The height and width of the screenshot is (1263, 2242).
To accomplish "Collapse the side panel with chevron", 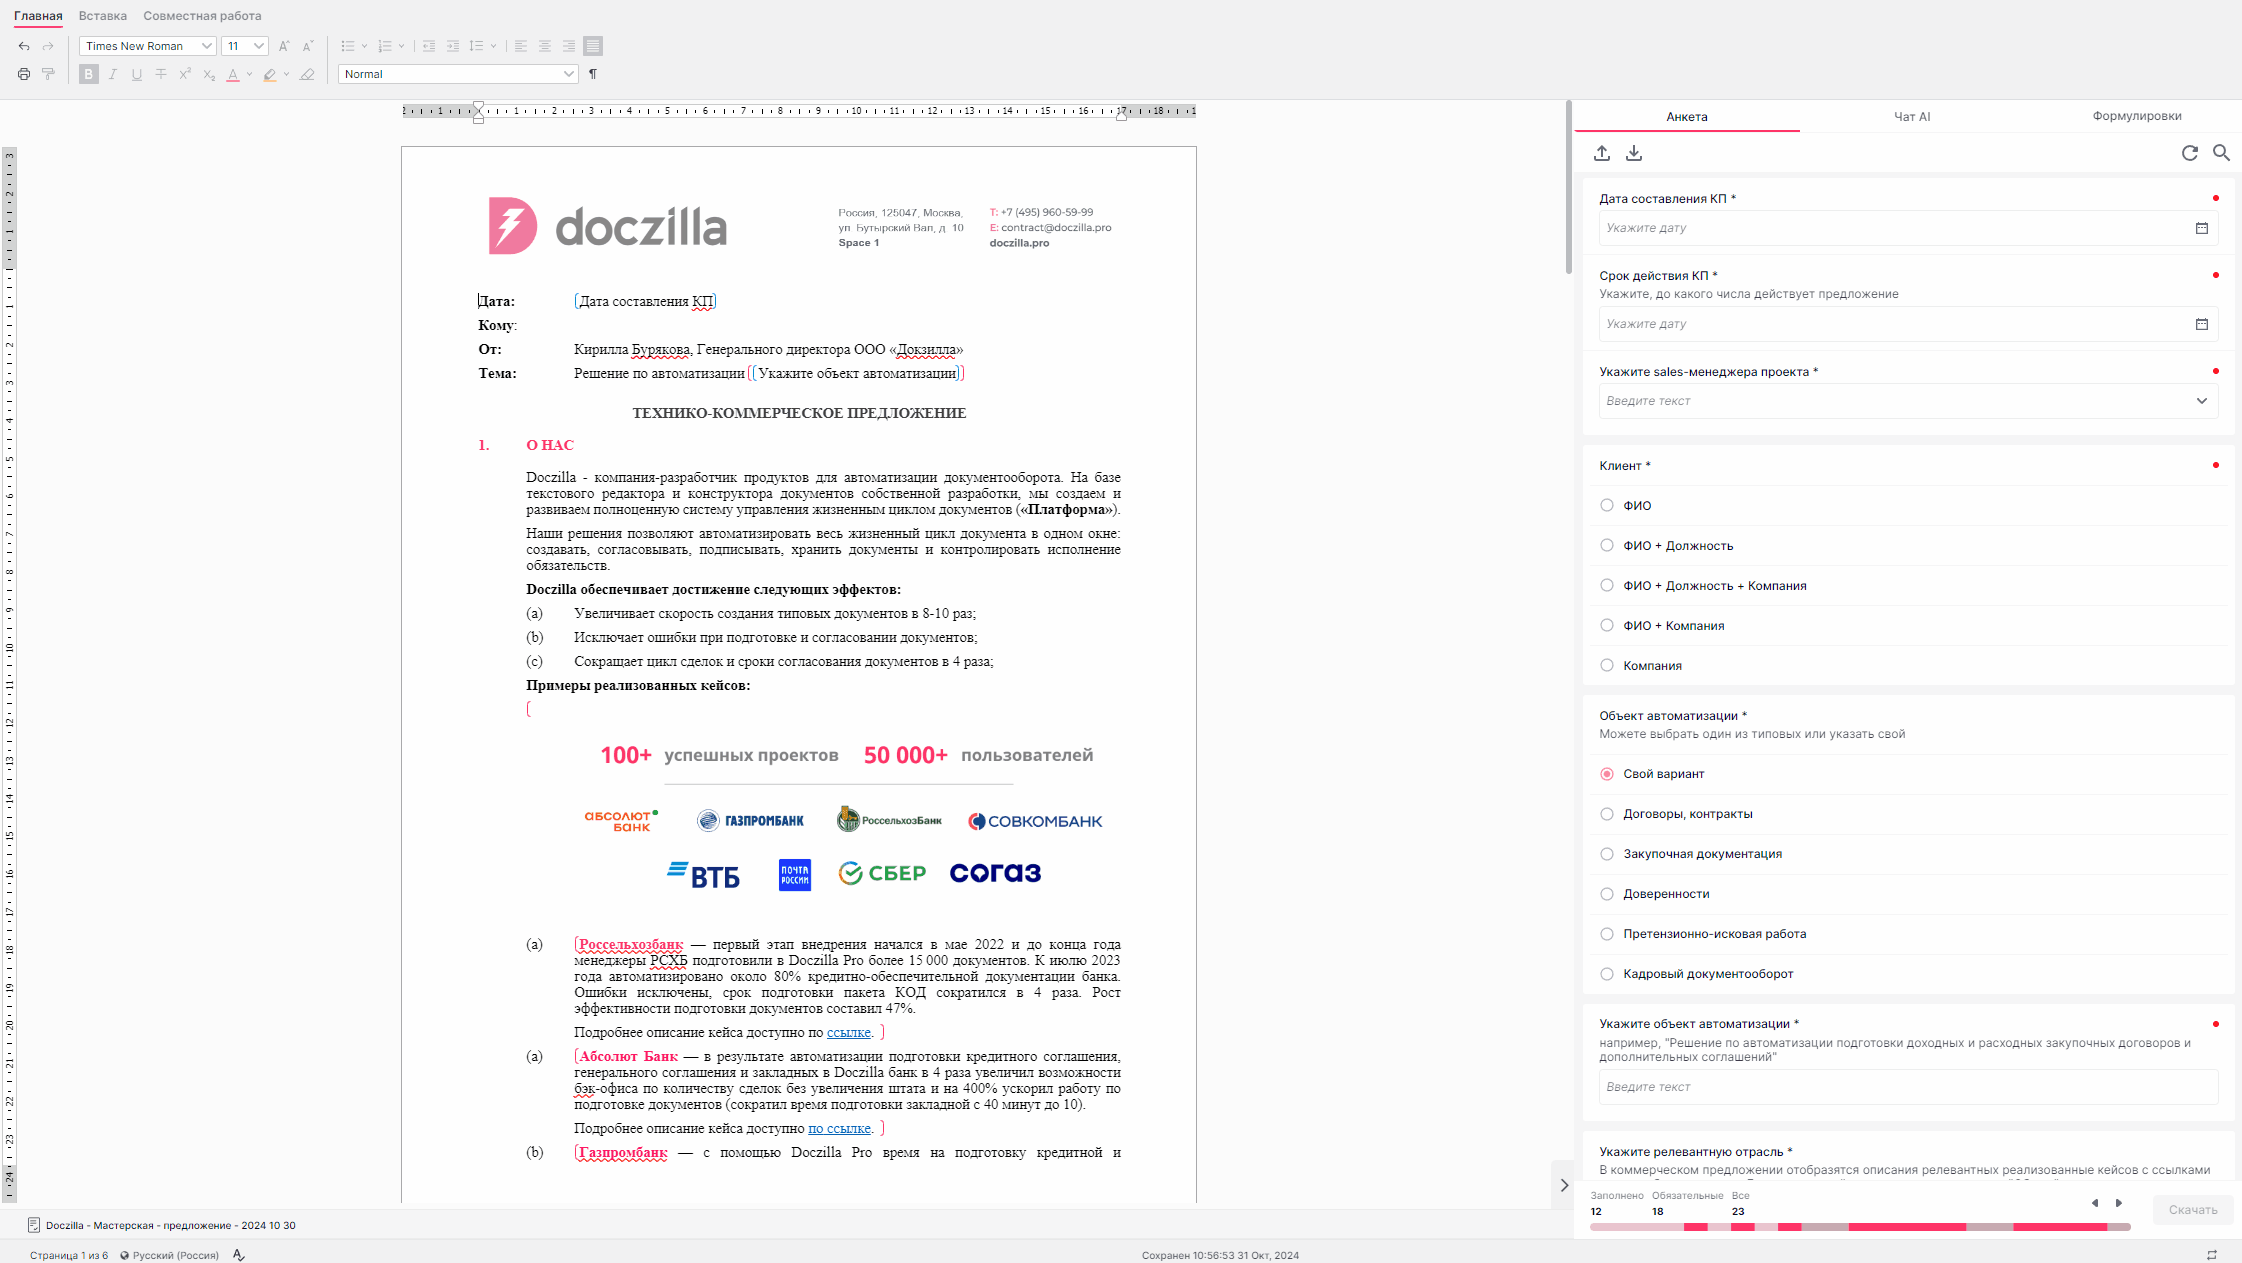I will click(x=1564, y=1185).
